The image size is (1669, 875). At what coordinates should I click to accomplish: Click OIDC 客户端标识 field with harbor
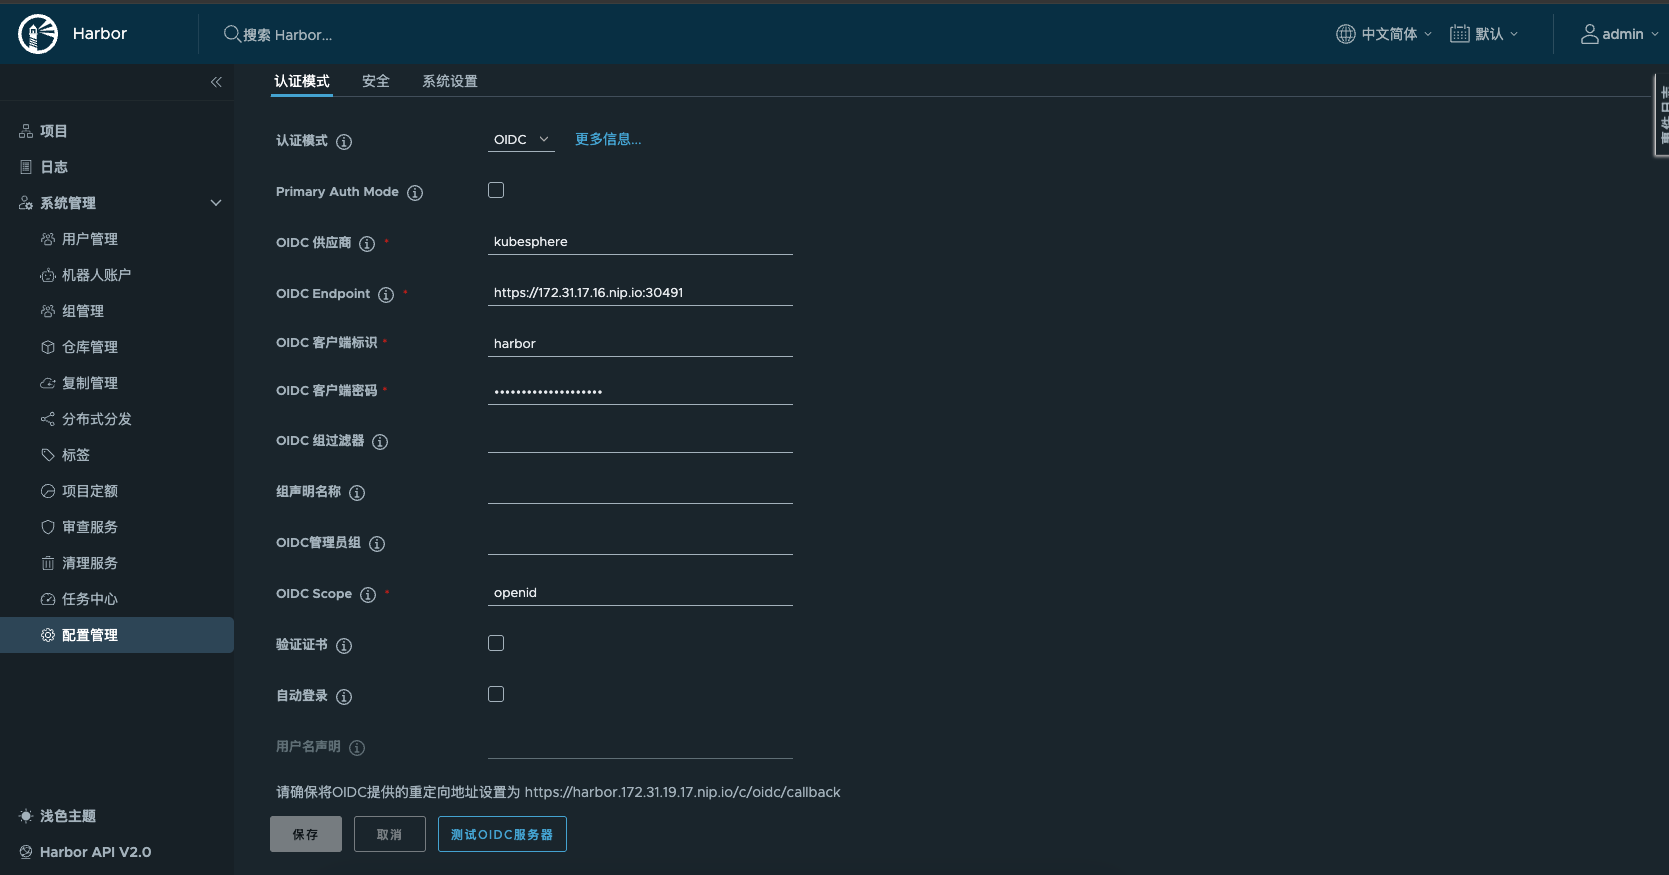click(x=640, y=343)
